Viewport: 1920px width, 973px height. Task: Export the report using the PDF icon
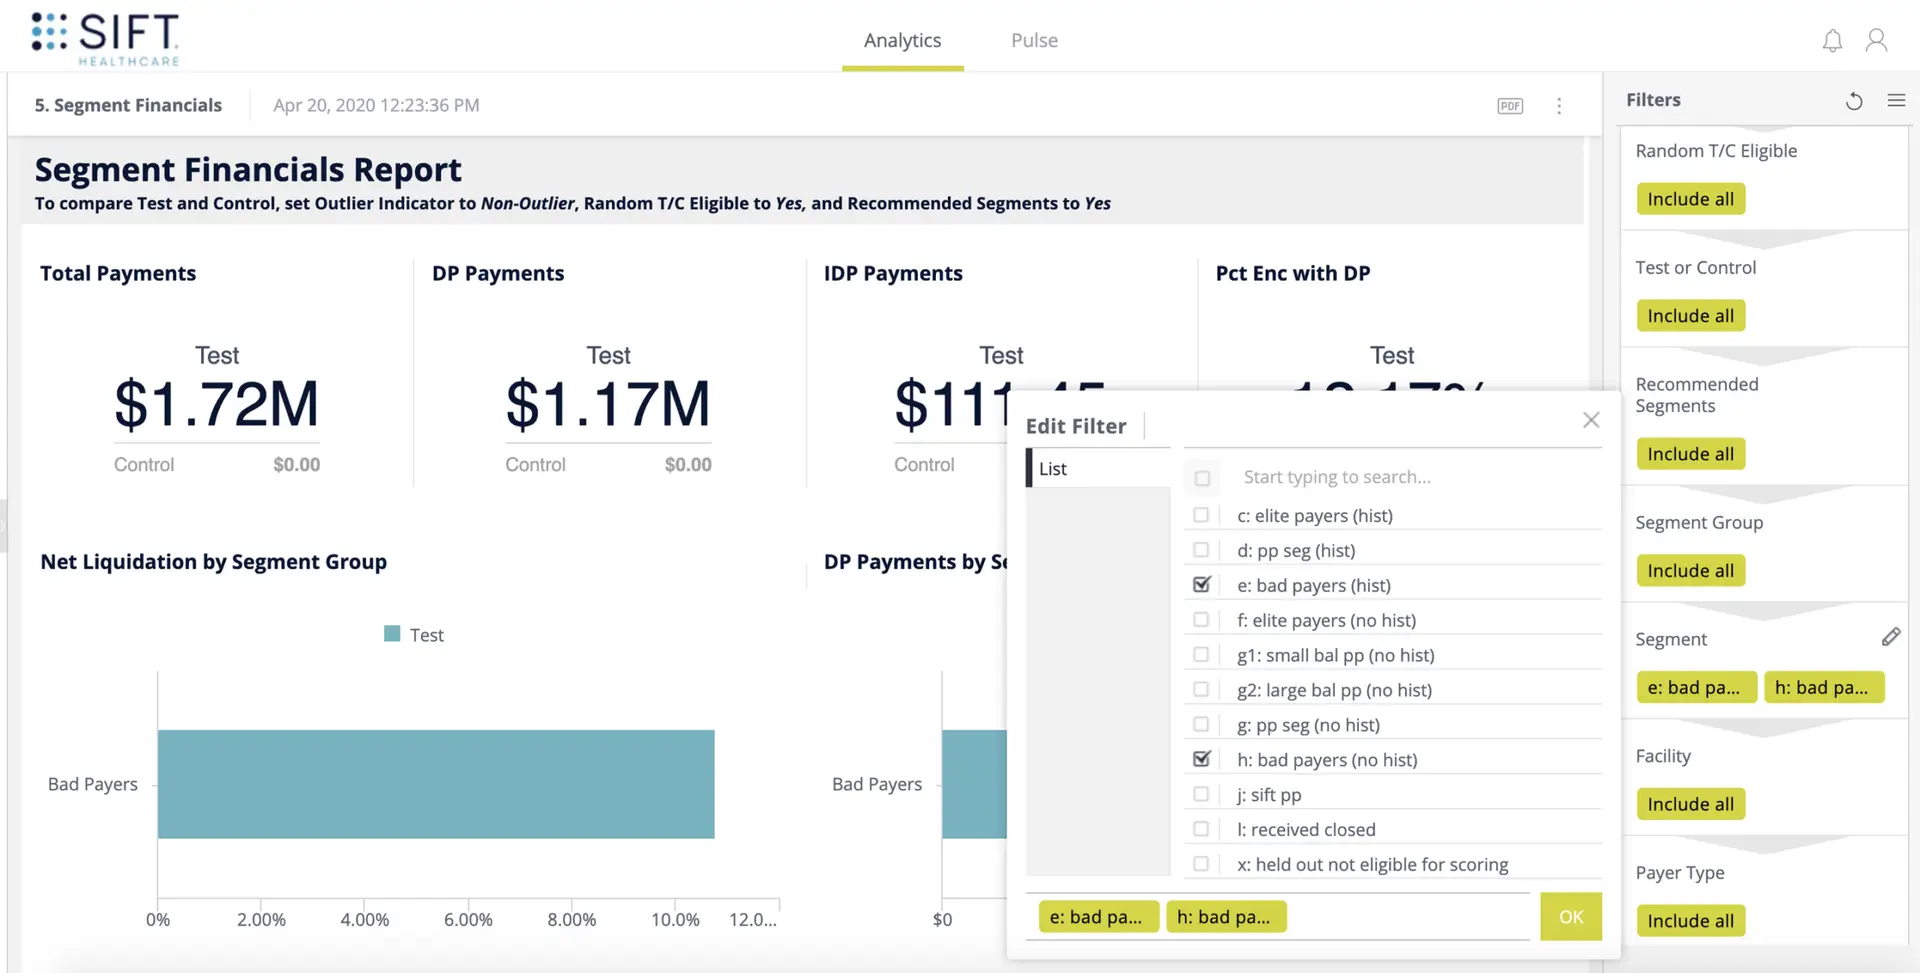[x=1510, y=105]
